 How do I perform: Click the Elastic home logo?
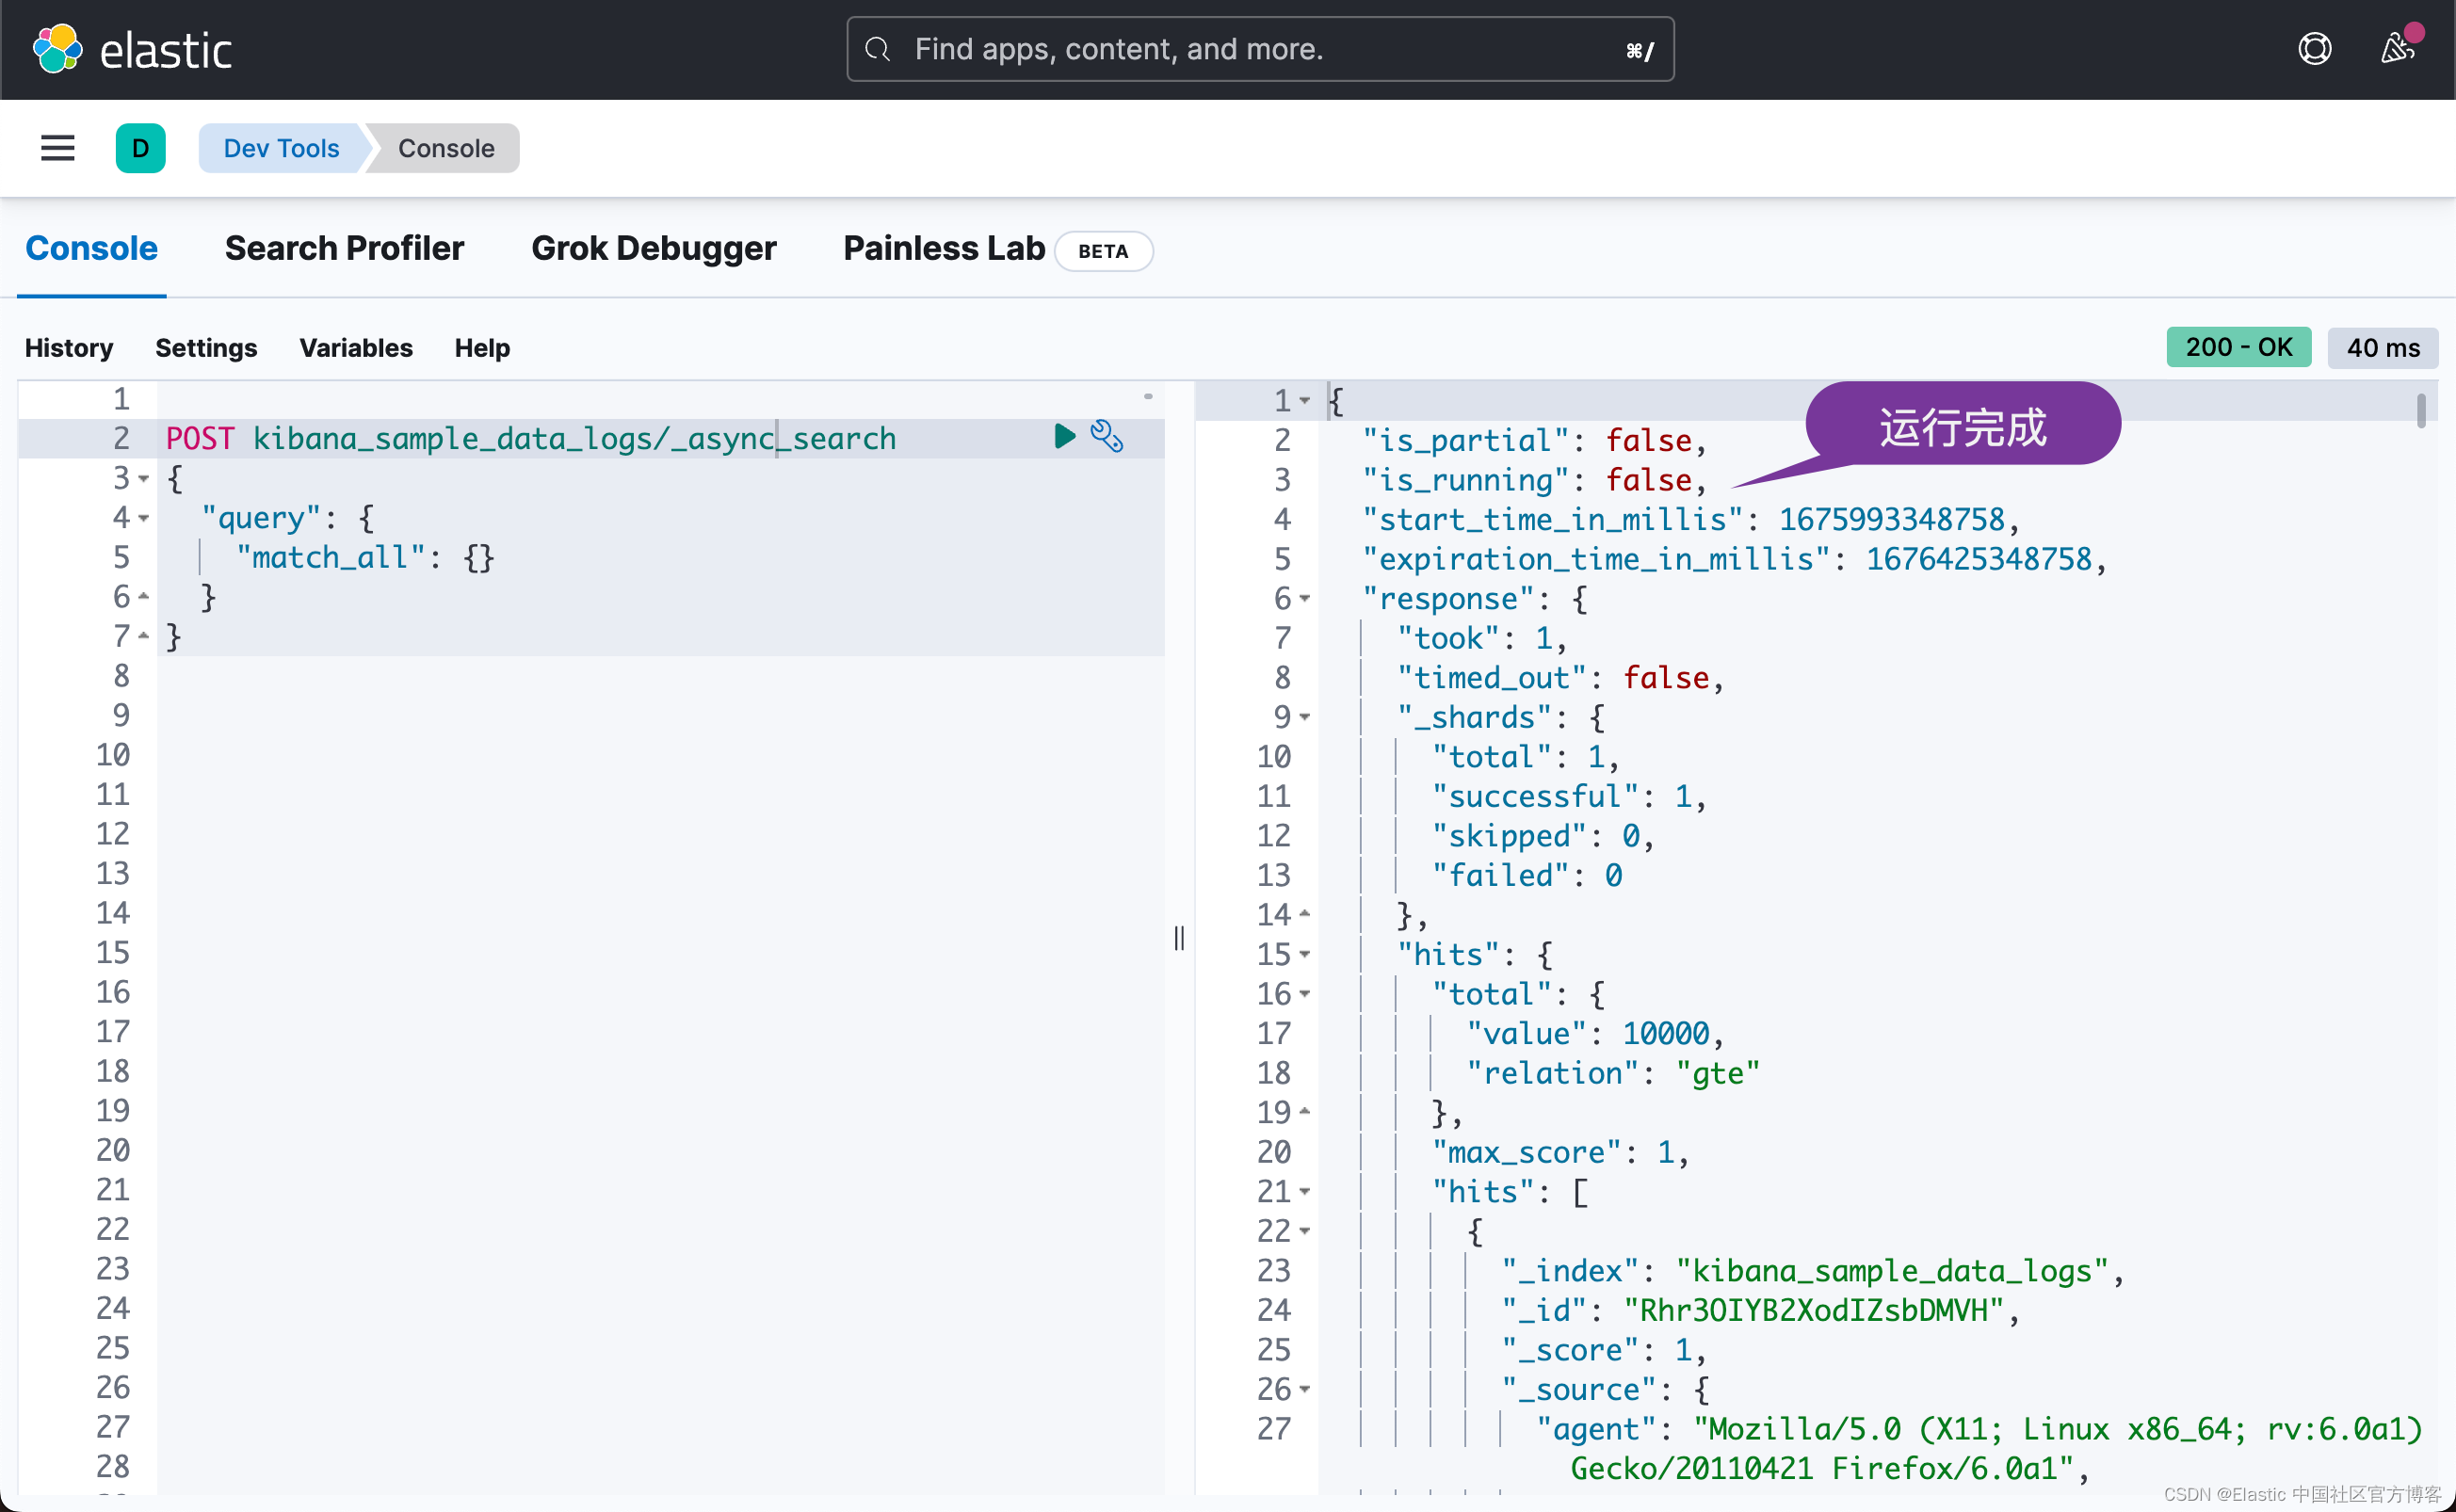point(133,48)
